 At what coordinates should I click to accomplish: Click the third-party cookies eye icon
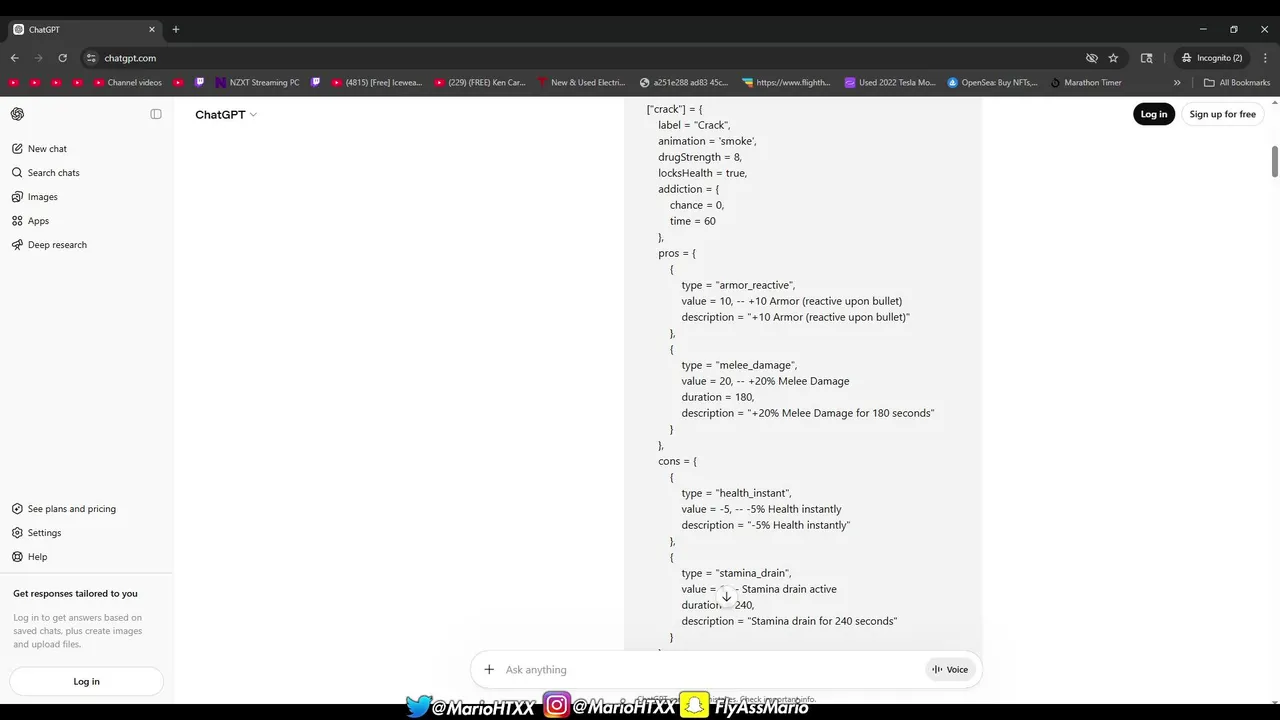pyautogui.click(x=1092, y=58)
